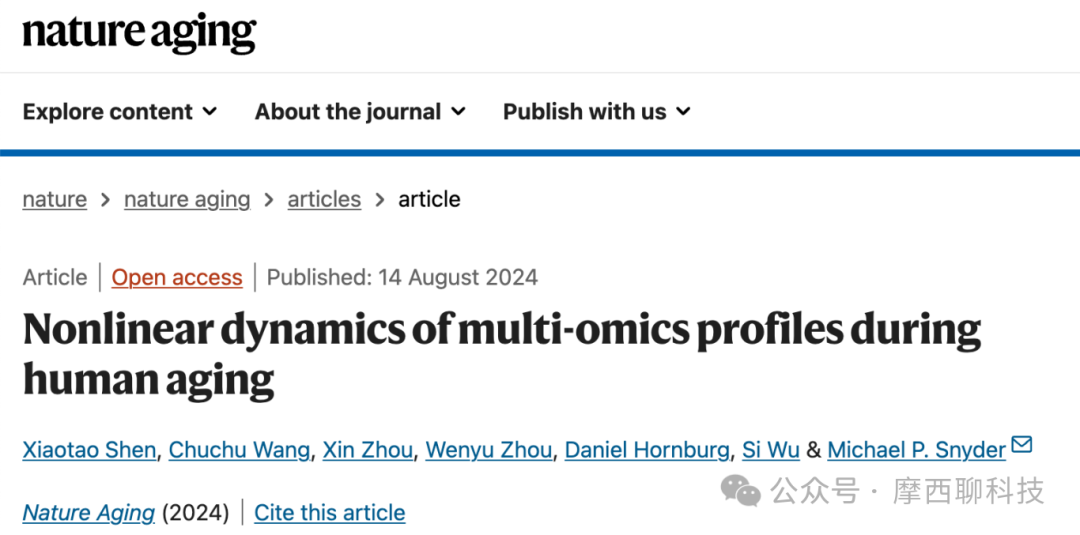Viewport: 1080px width, 535px height.
Task: Open the Explore content menu
Action: [x=120, y=112]
